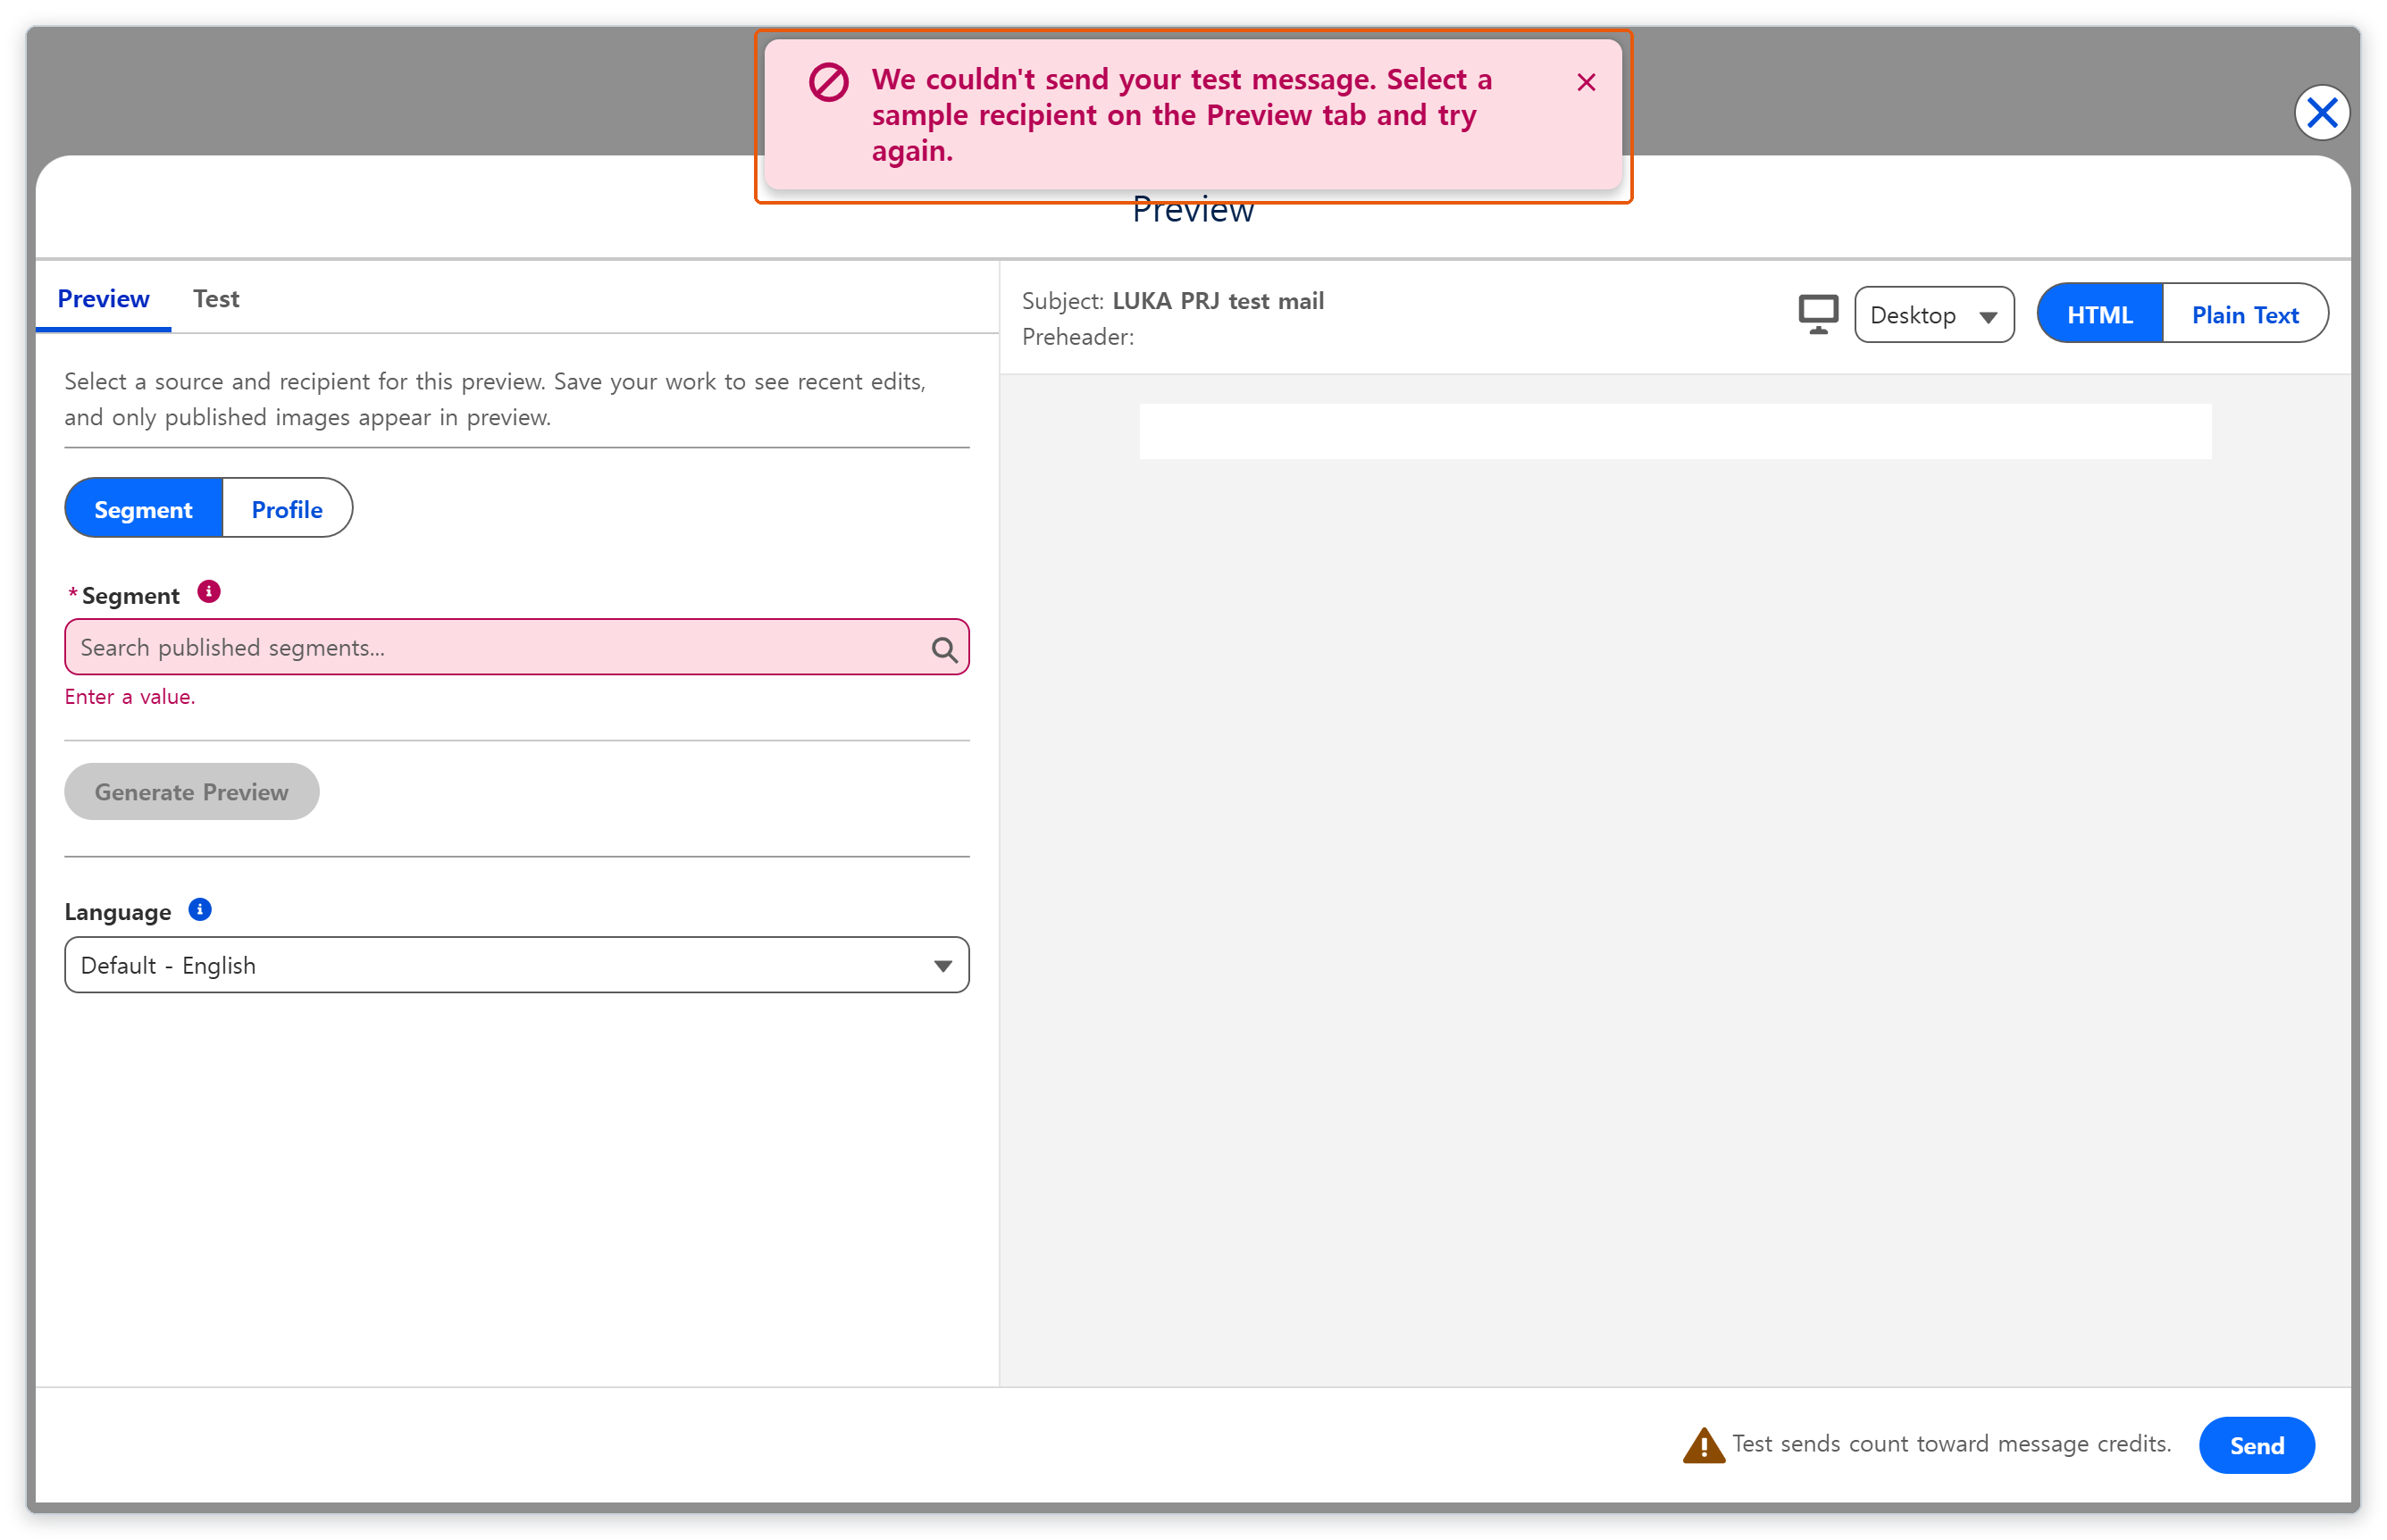Click the error message text in the alert
2387x1540 pixels.
(1181, 115)
